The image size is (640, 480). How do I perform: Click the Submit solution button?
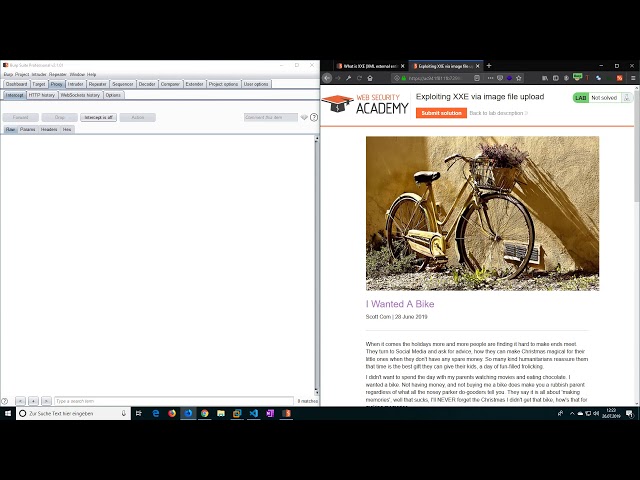[x=441, y=113]
